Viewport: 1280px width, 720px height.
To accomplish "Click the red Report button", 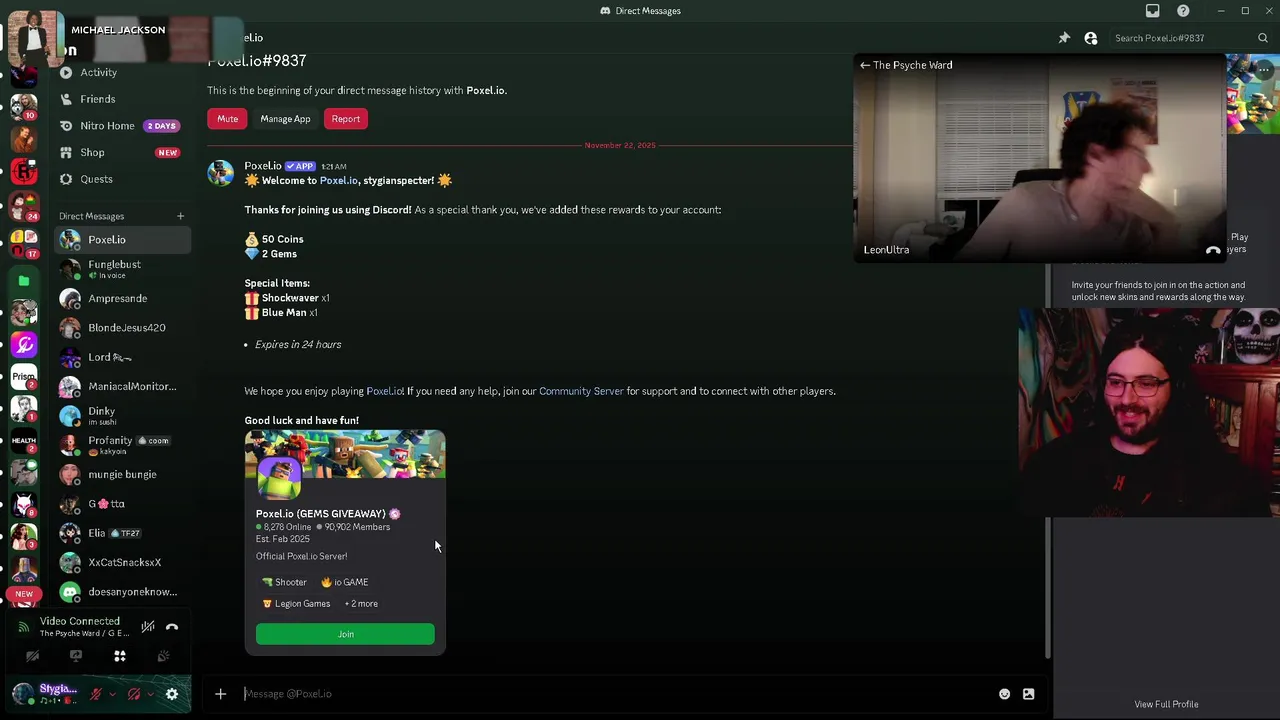I will click(x=346, y=119).
